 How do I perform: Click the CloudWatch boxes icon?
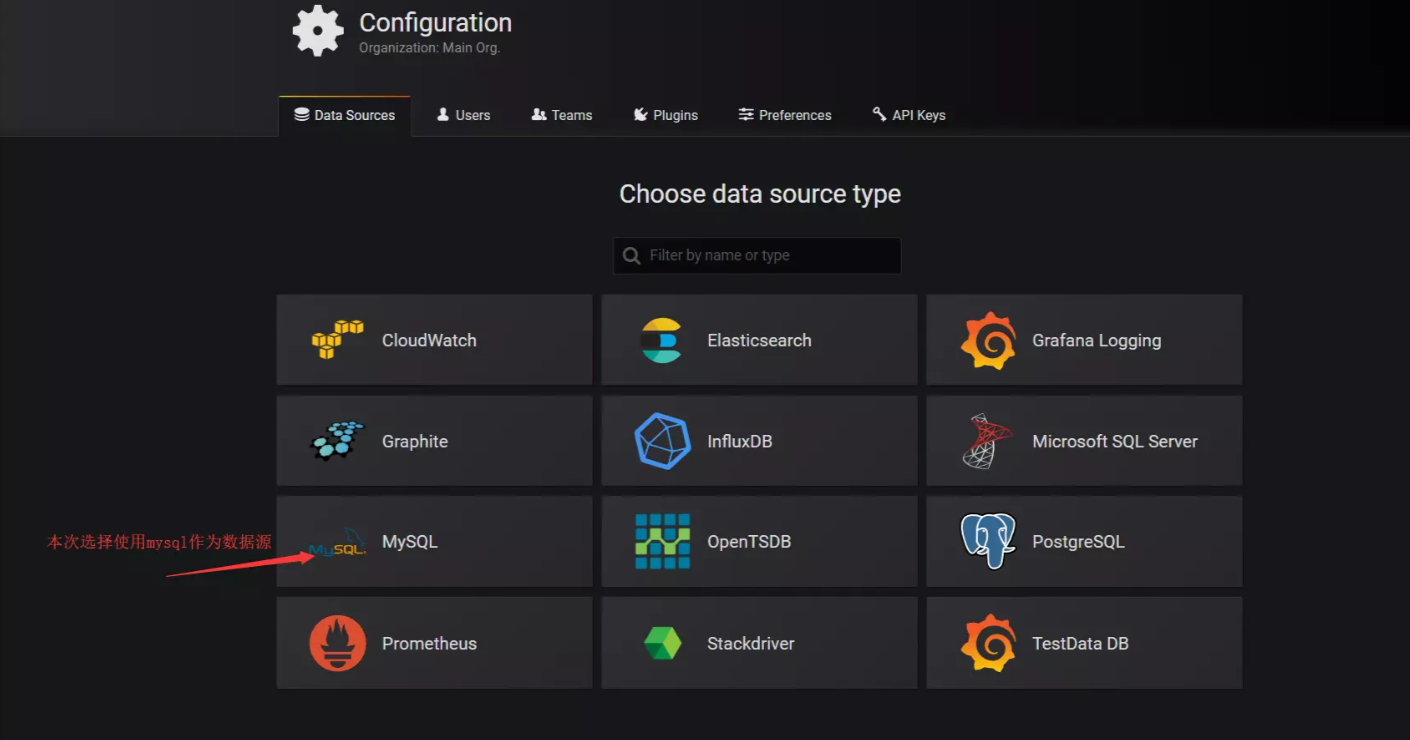[x=337, y=340]
